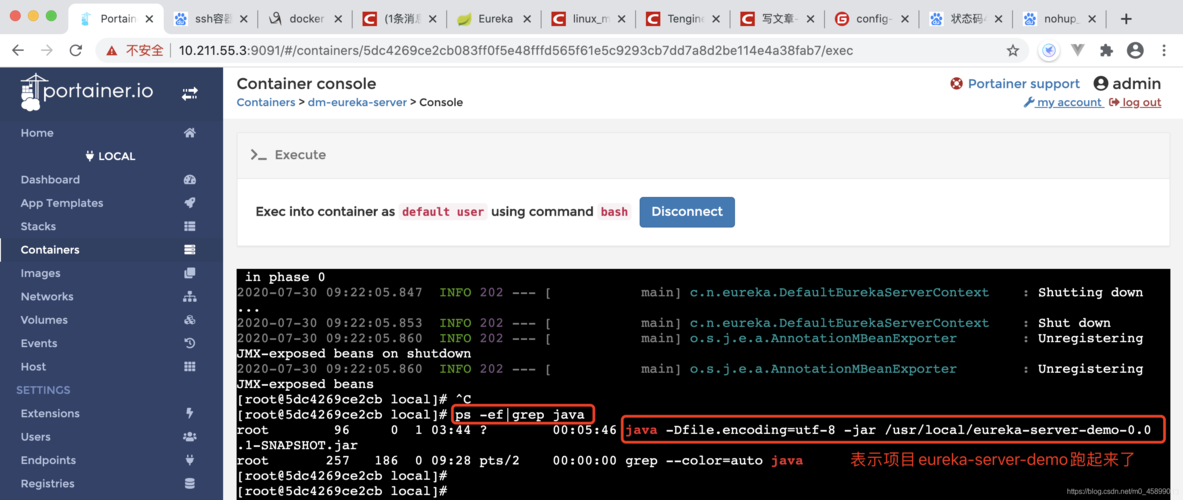Click the Portainer support lifebuoy icon

coord(957,84)
